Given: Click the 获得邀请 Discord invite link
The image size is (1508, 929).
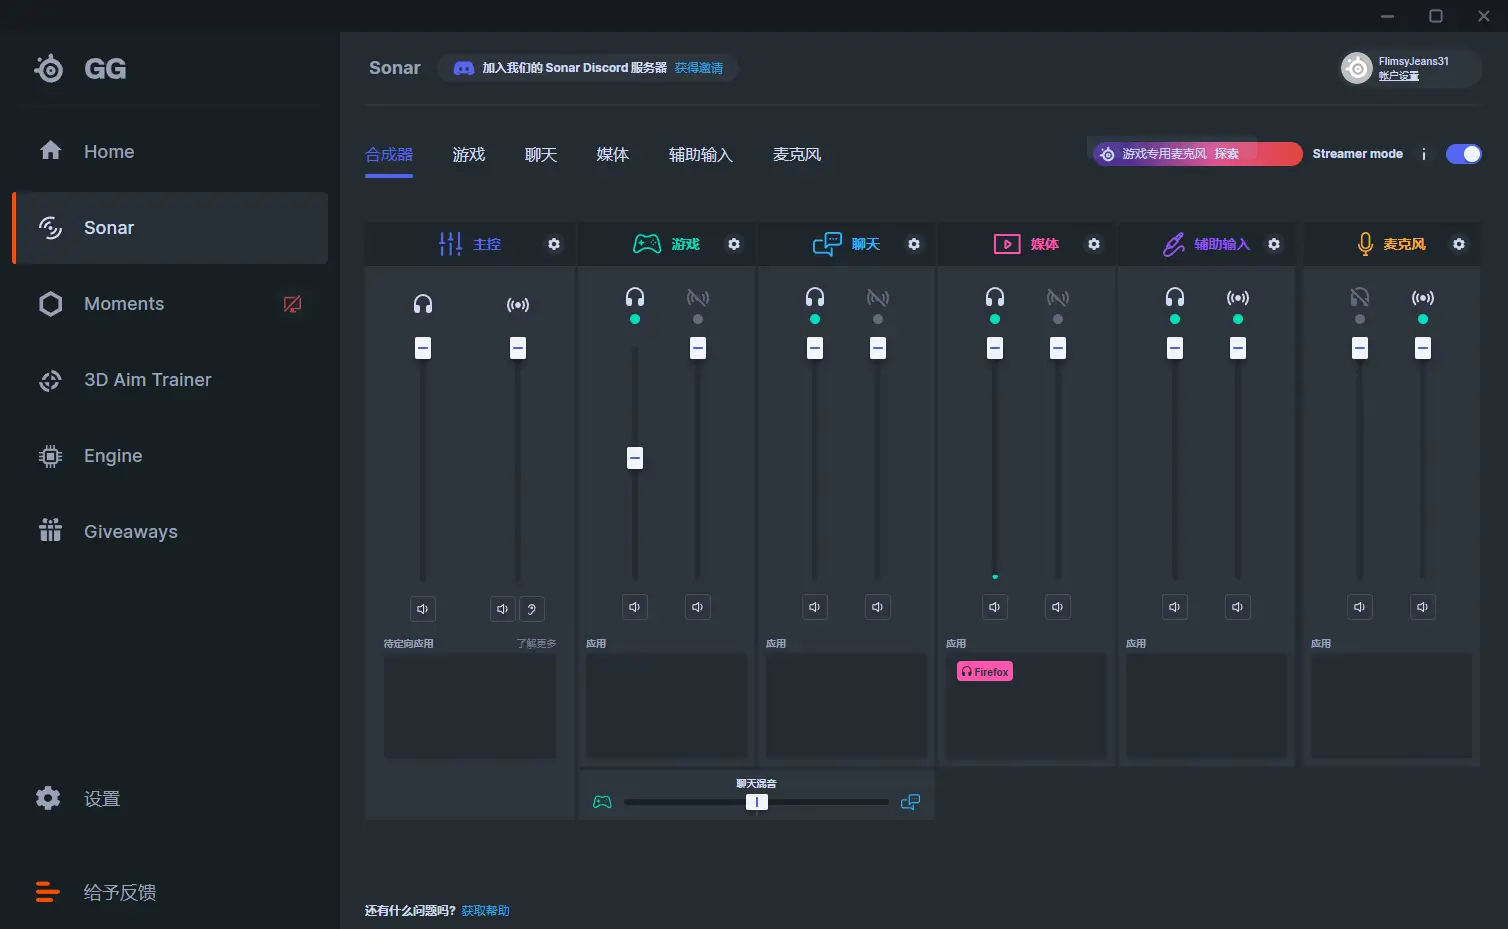Looking at the screenshot, I should [698, 68].
